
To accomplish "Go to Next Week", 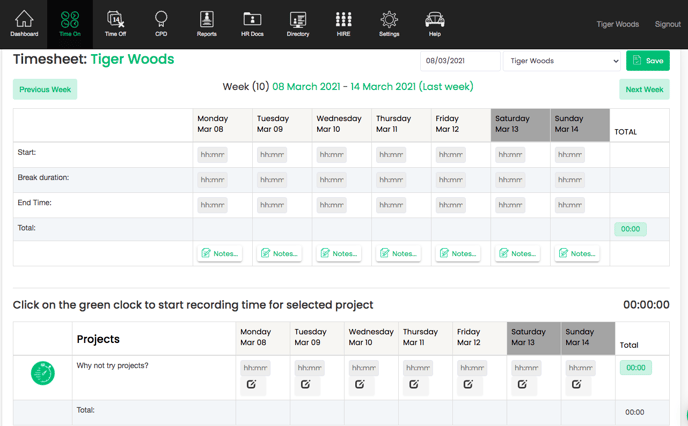I will click(644, 89).
